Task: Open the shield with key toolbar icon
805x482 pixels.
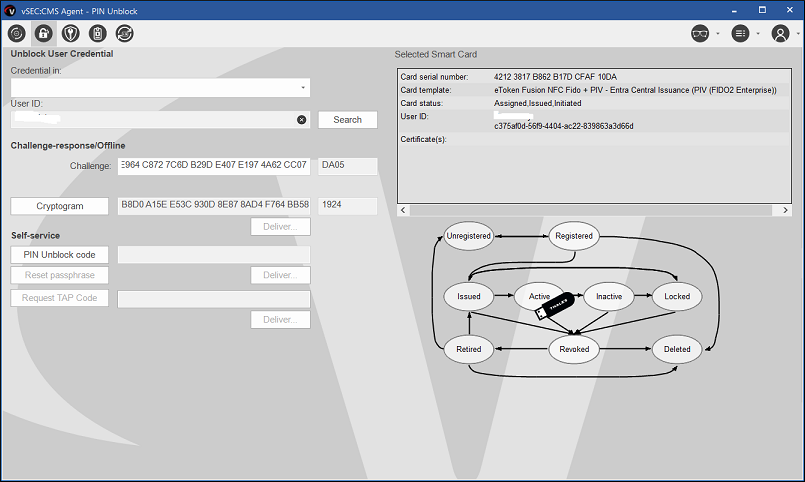Action: [70, 34]
